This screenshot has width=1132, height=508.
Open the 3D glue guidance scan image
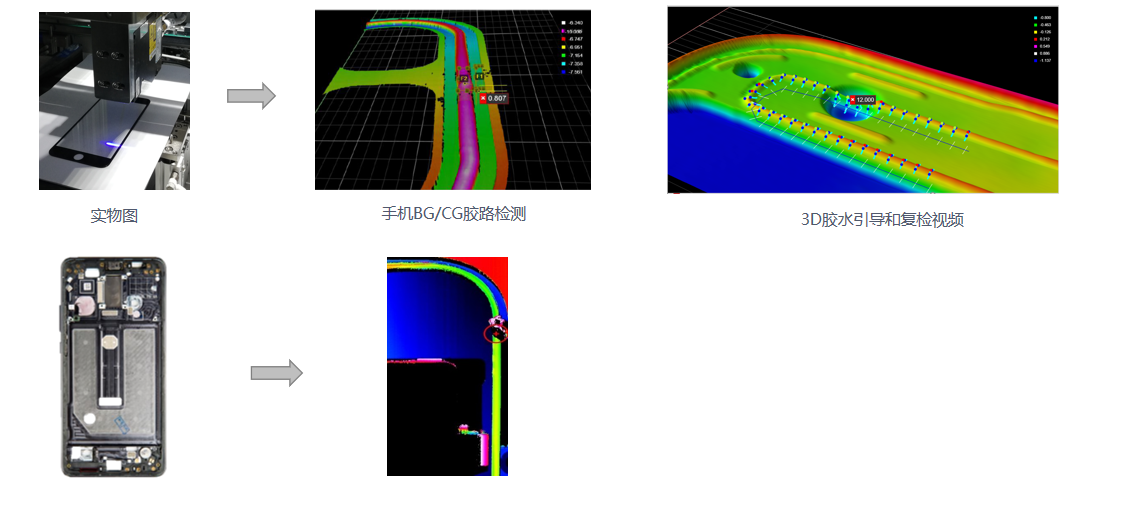click(863, 100)
